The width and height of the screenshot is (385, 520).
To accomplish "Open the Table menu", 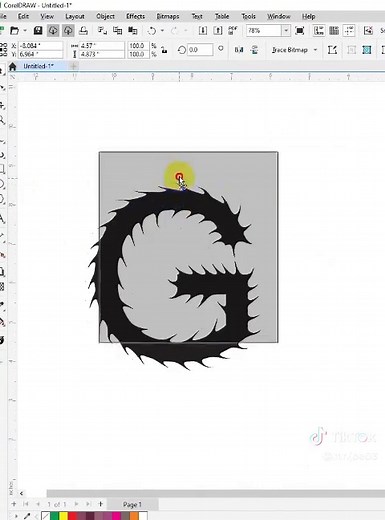I will pos(222,16).
